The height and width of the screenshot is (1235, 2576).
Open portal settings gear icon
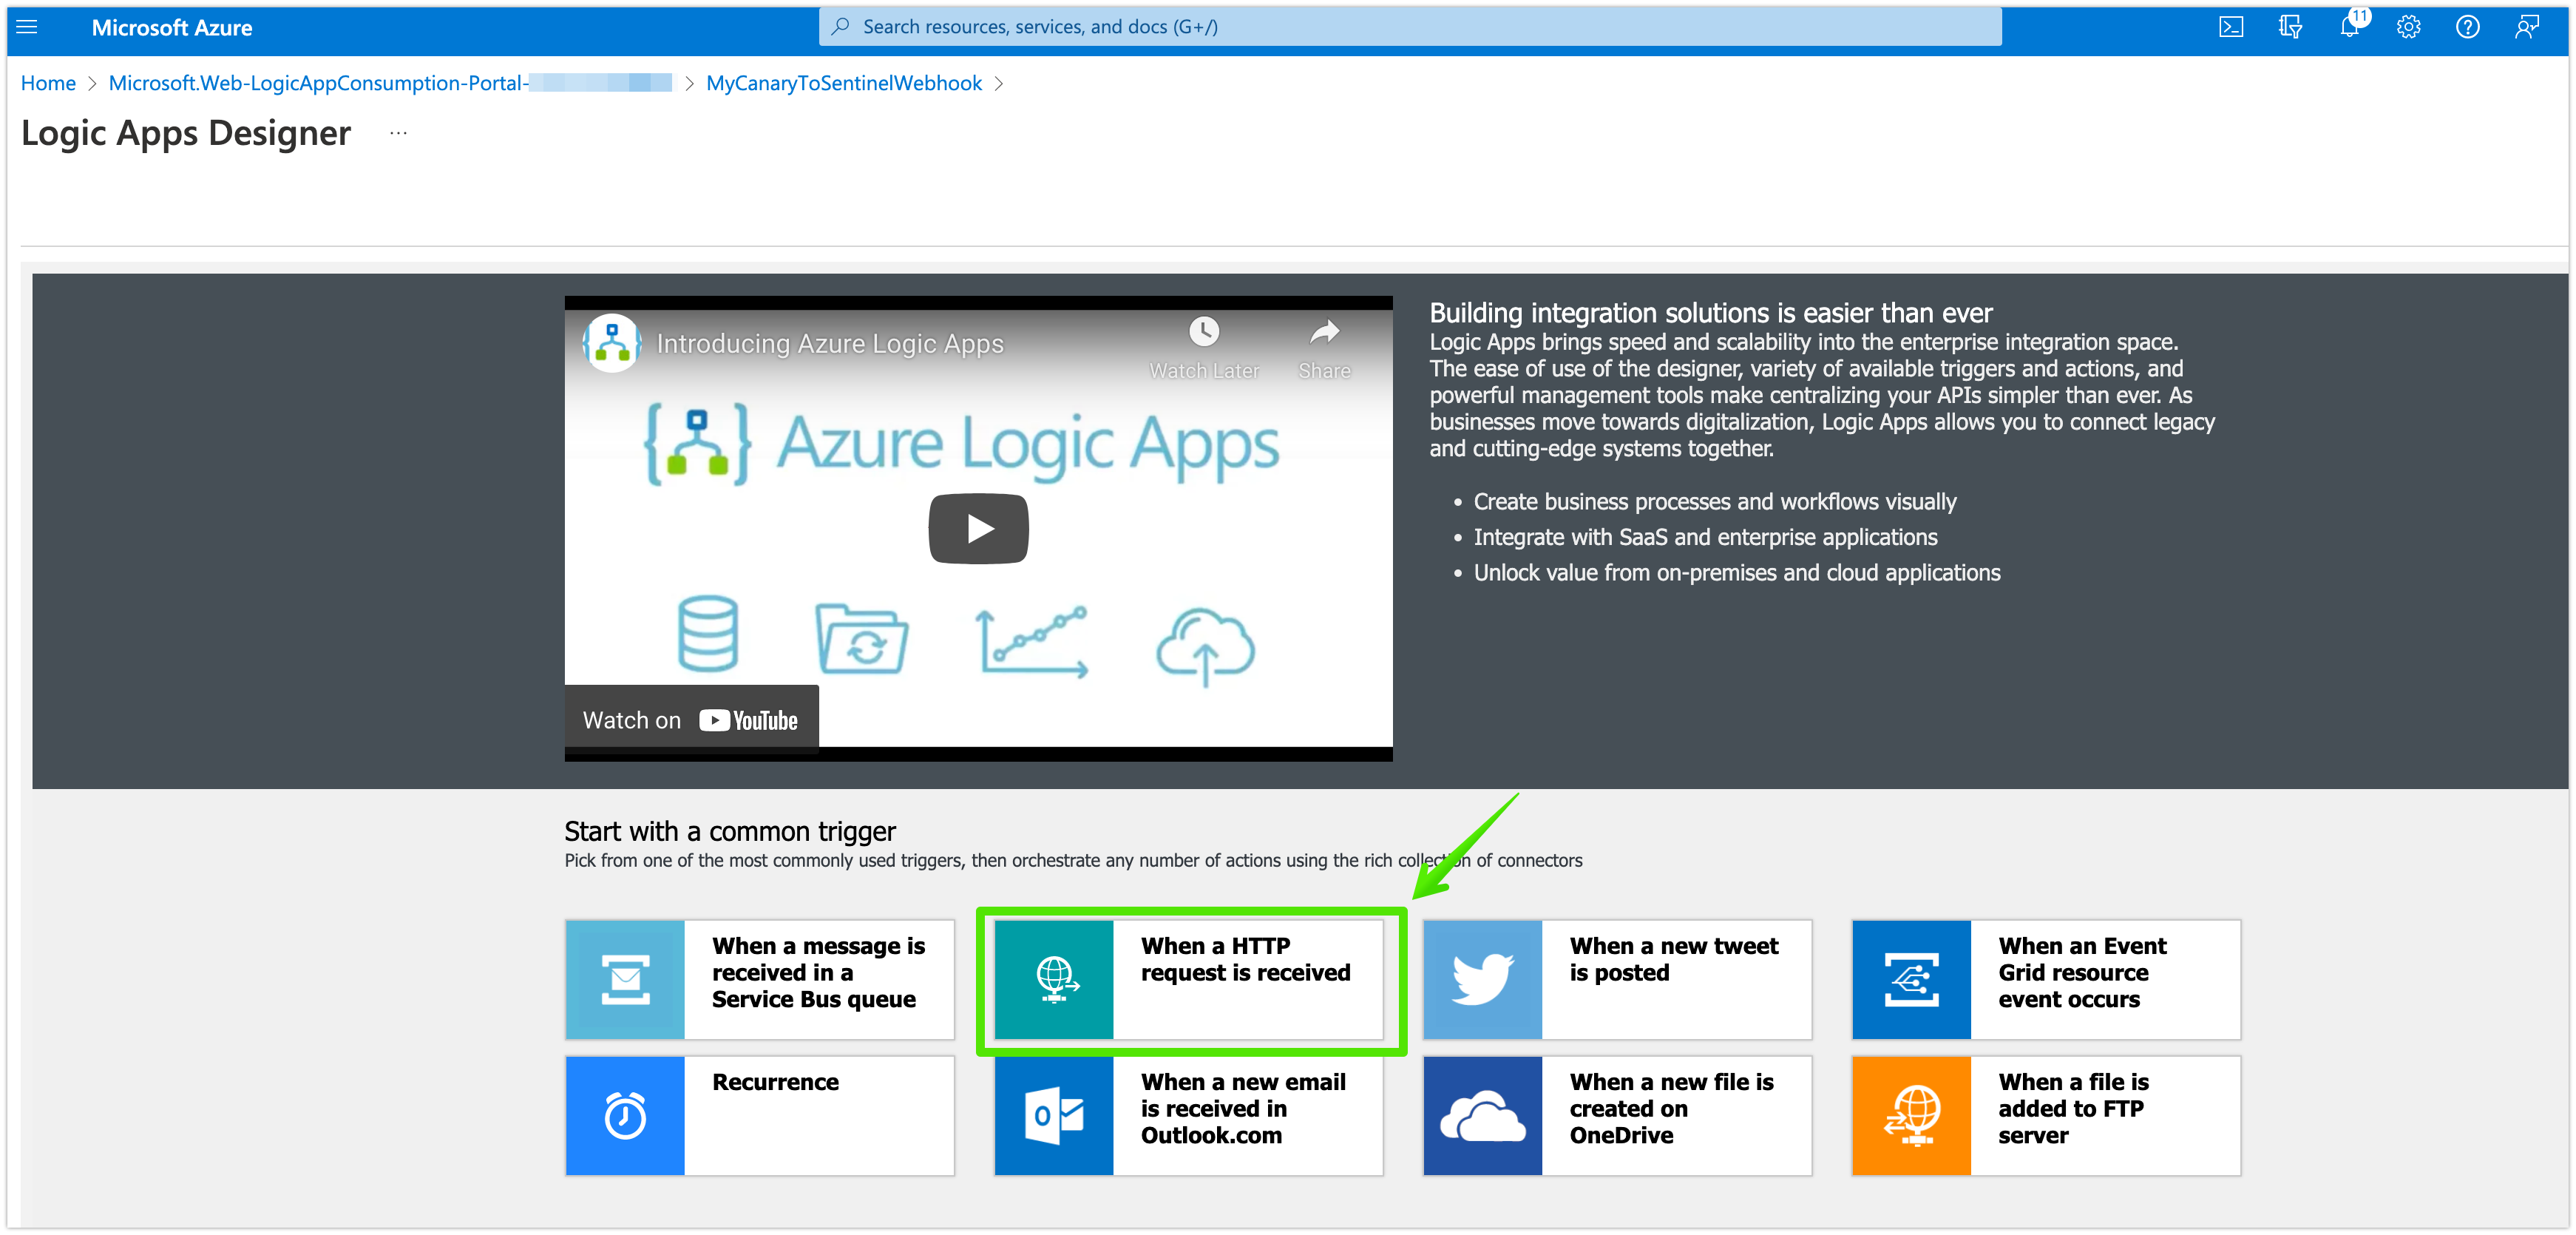[2408, 27]
